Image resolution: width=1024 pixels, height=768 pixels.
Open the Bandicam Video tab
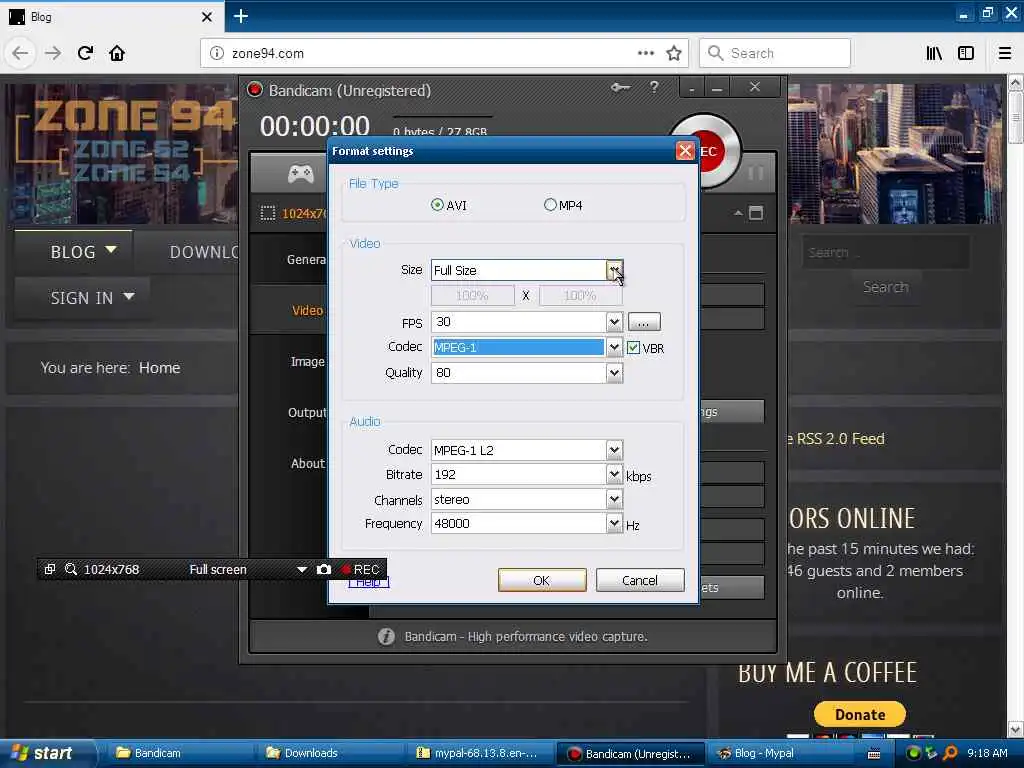pyautogui.click(x=307, y=310)
